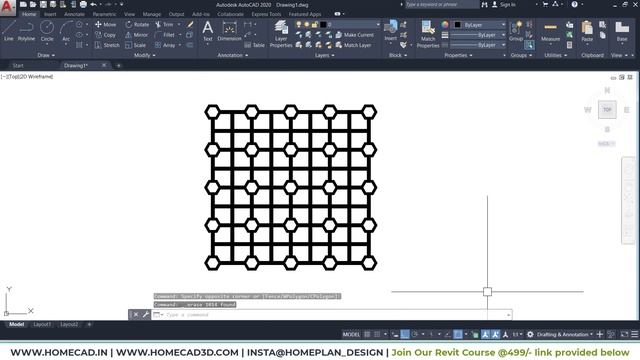Switch to the Layout1 tab
Screen dimensions: 640x360
click(x=42, y=324)
